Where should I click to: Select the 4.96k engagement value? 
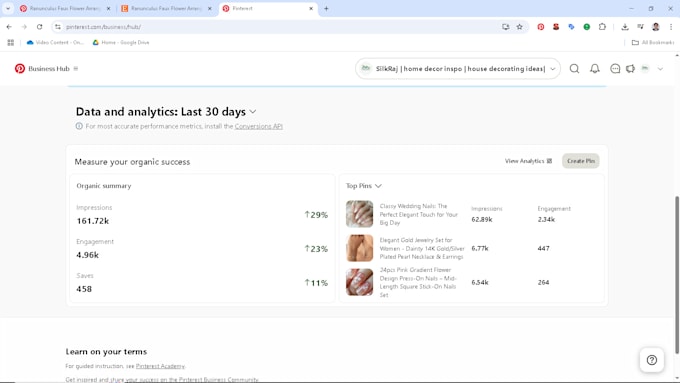[87, 255]
